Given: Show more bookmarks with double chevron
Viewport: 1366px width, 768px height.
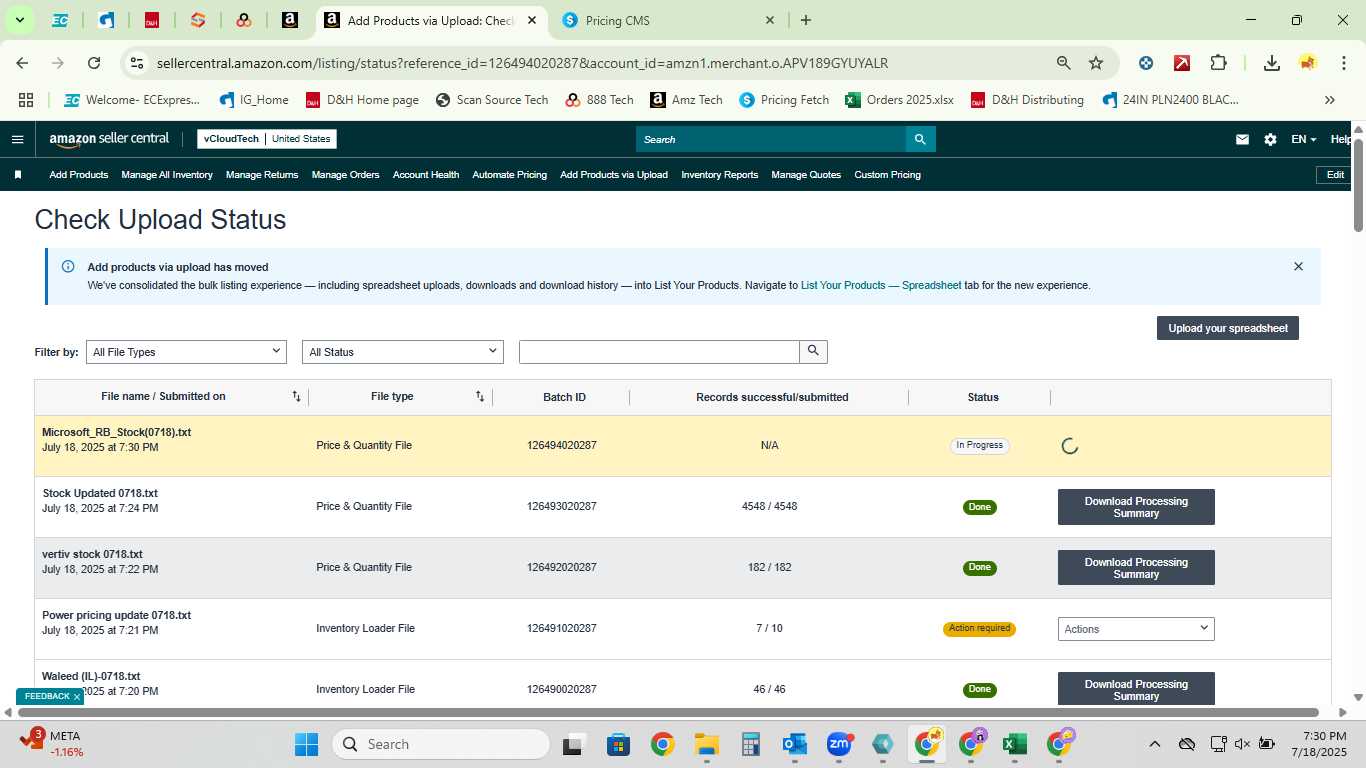Looking at the screenshot, I should [x=1330, y=100].
